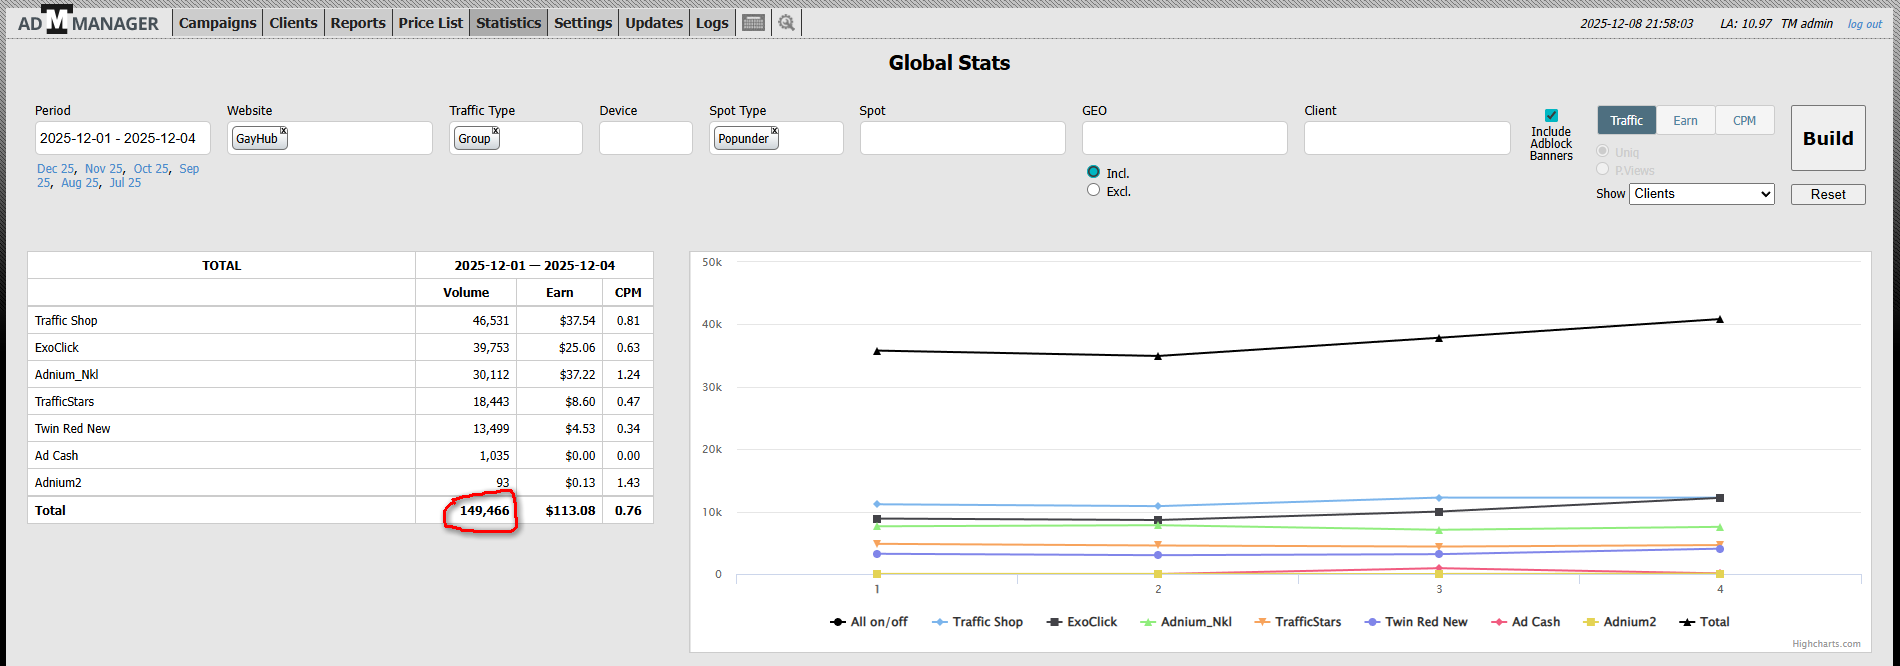Open the calculator icon in the navigation bar
This screenshot has width=1900, height=666.
click(x=754, y=23)
